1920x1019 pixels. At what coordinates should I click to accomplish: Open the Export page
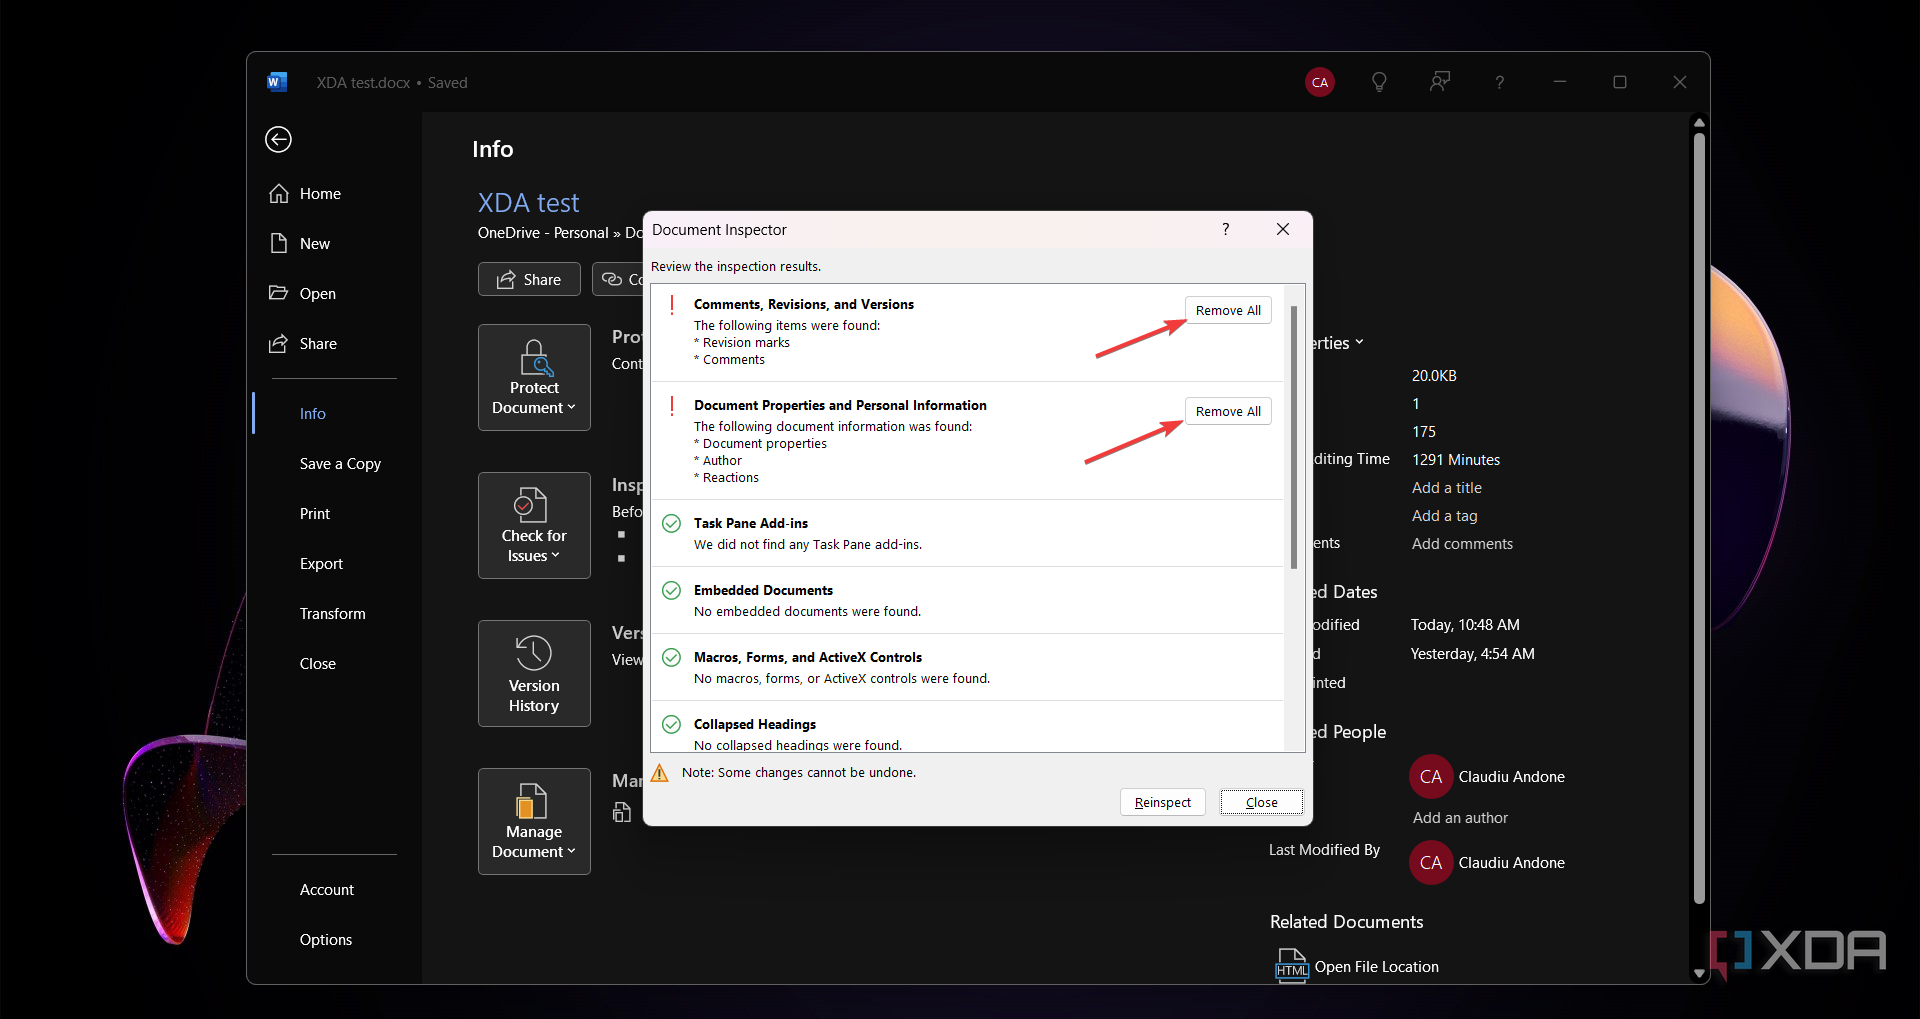pos(321,564)
